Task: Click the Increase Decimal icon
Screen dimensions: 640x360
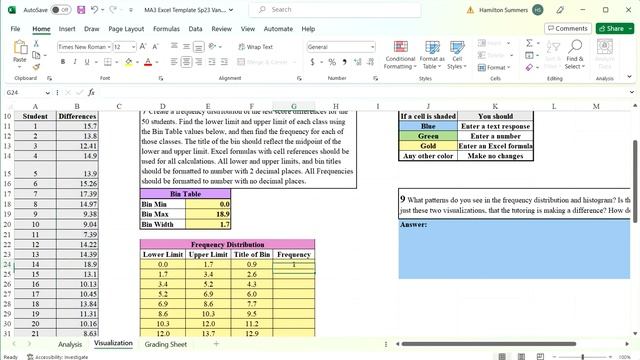Action: point(358,62)
